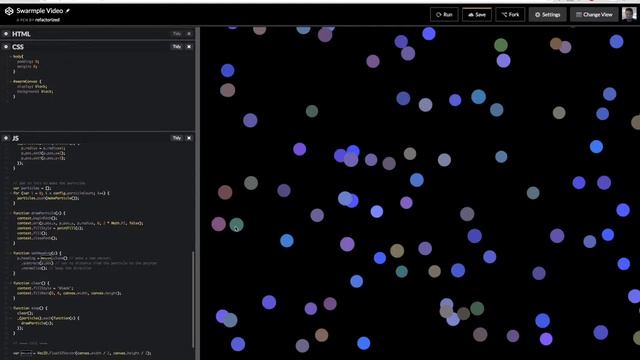Open CSS editor settings gear
This screenshot has width=640, height=360.
[6, 47]
